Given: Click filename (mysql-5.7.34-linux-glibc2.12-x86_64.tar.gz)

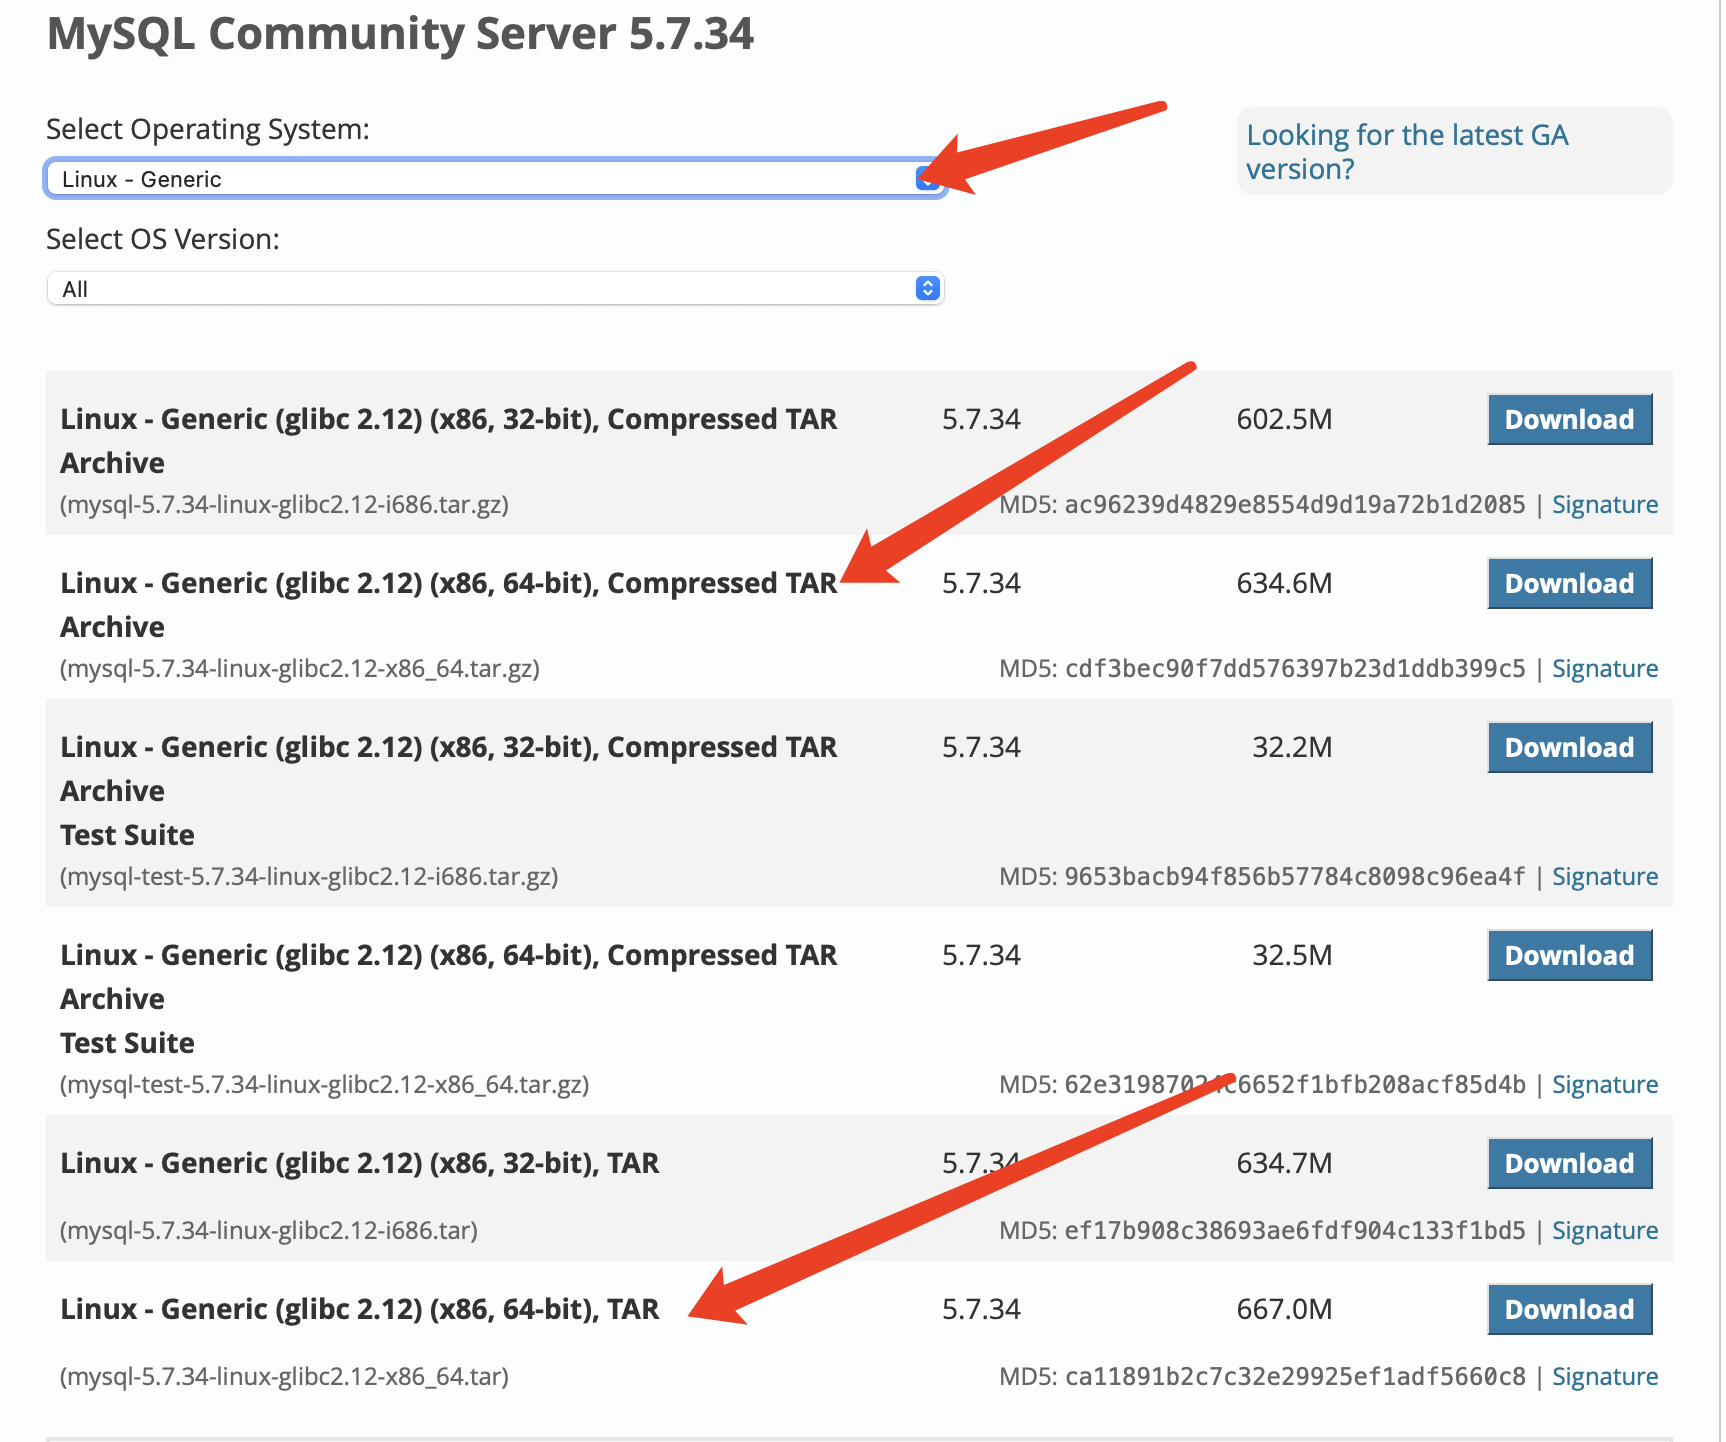Looking at the screenshot, I should pos(300,669).
